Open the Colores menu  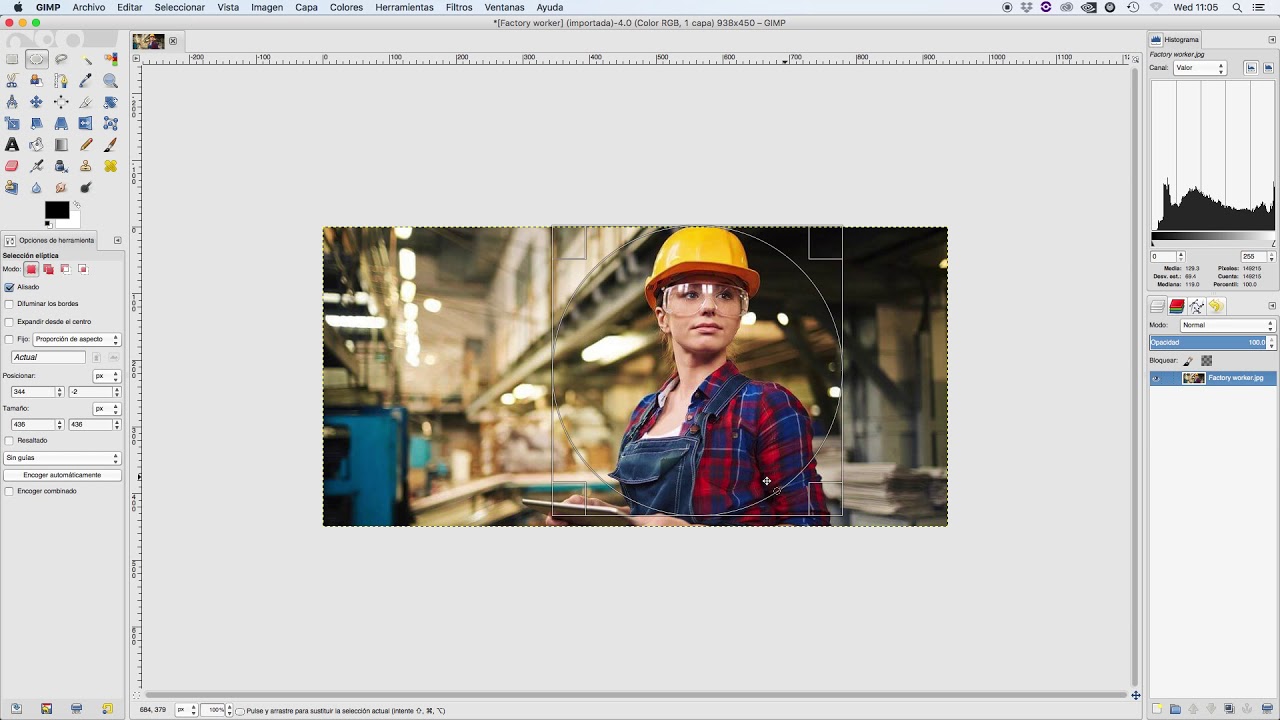click(x=346, y=7)
